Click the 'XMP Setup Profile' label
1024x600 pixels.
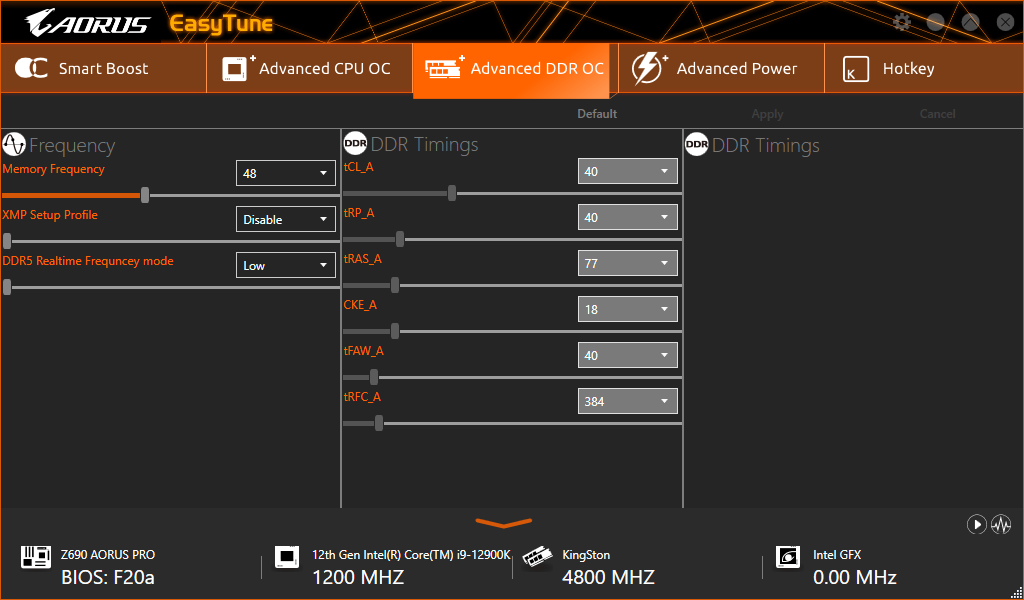[x=50, y=215]
